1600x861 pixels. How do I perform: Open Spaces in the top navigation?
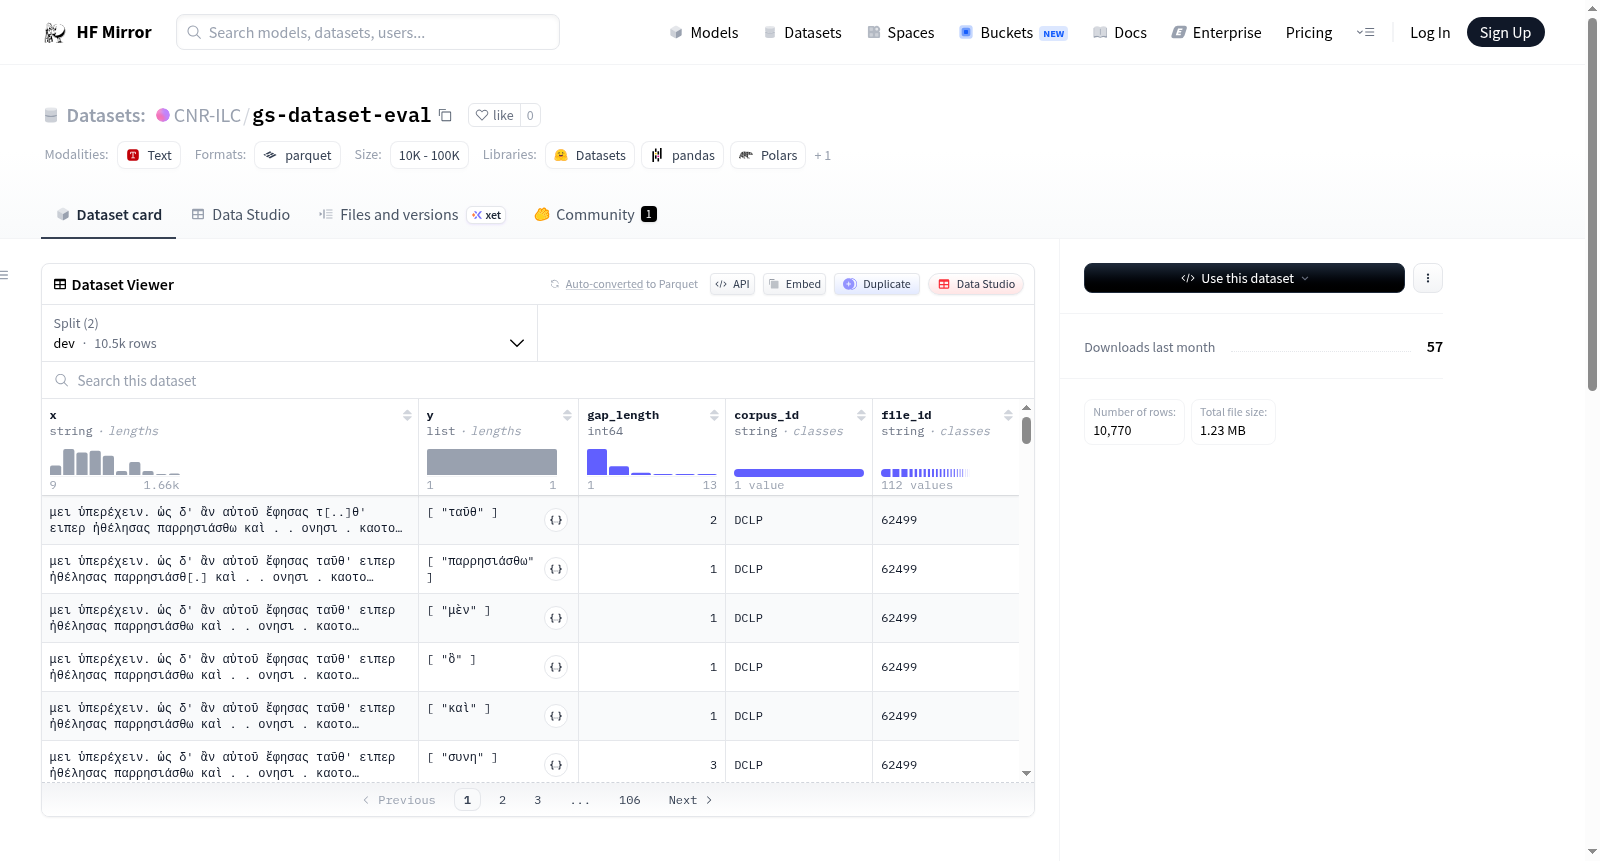[901, 33]
